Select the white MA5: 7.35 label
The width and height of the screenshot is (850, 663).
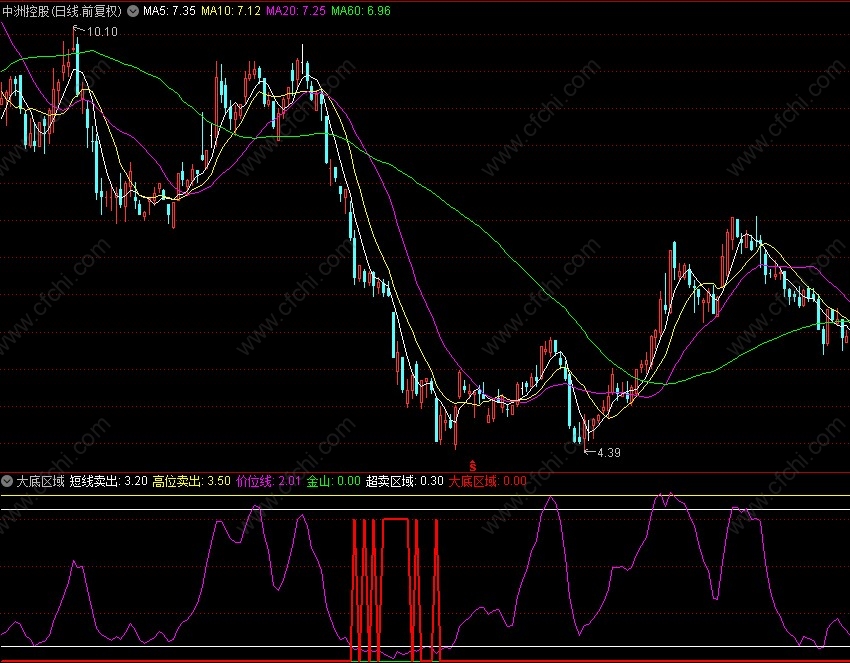[169, 11]
